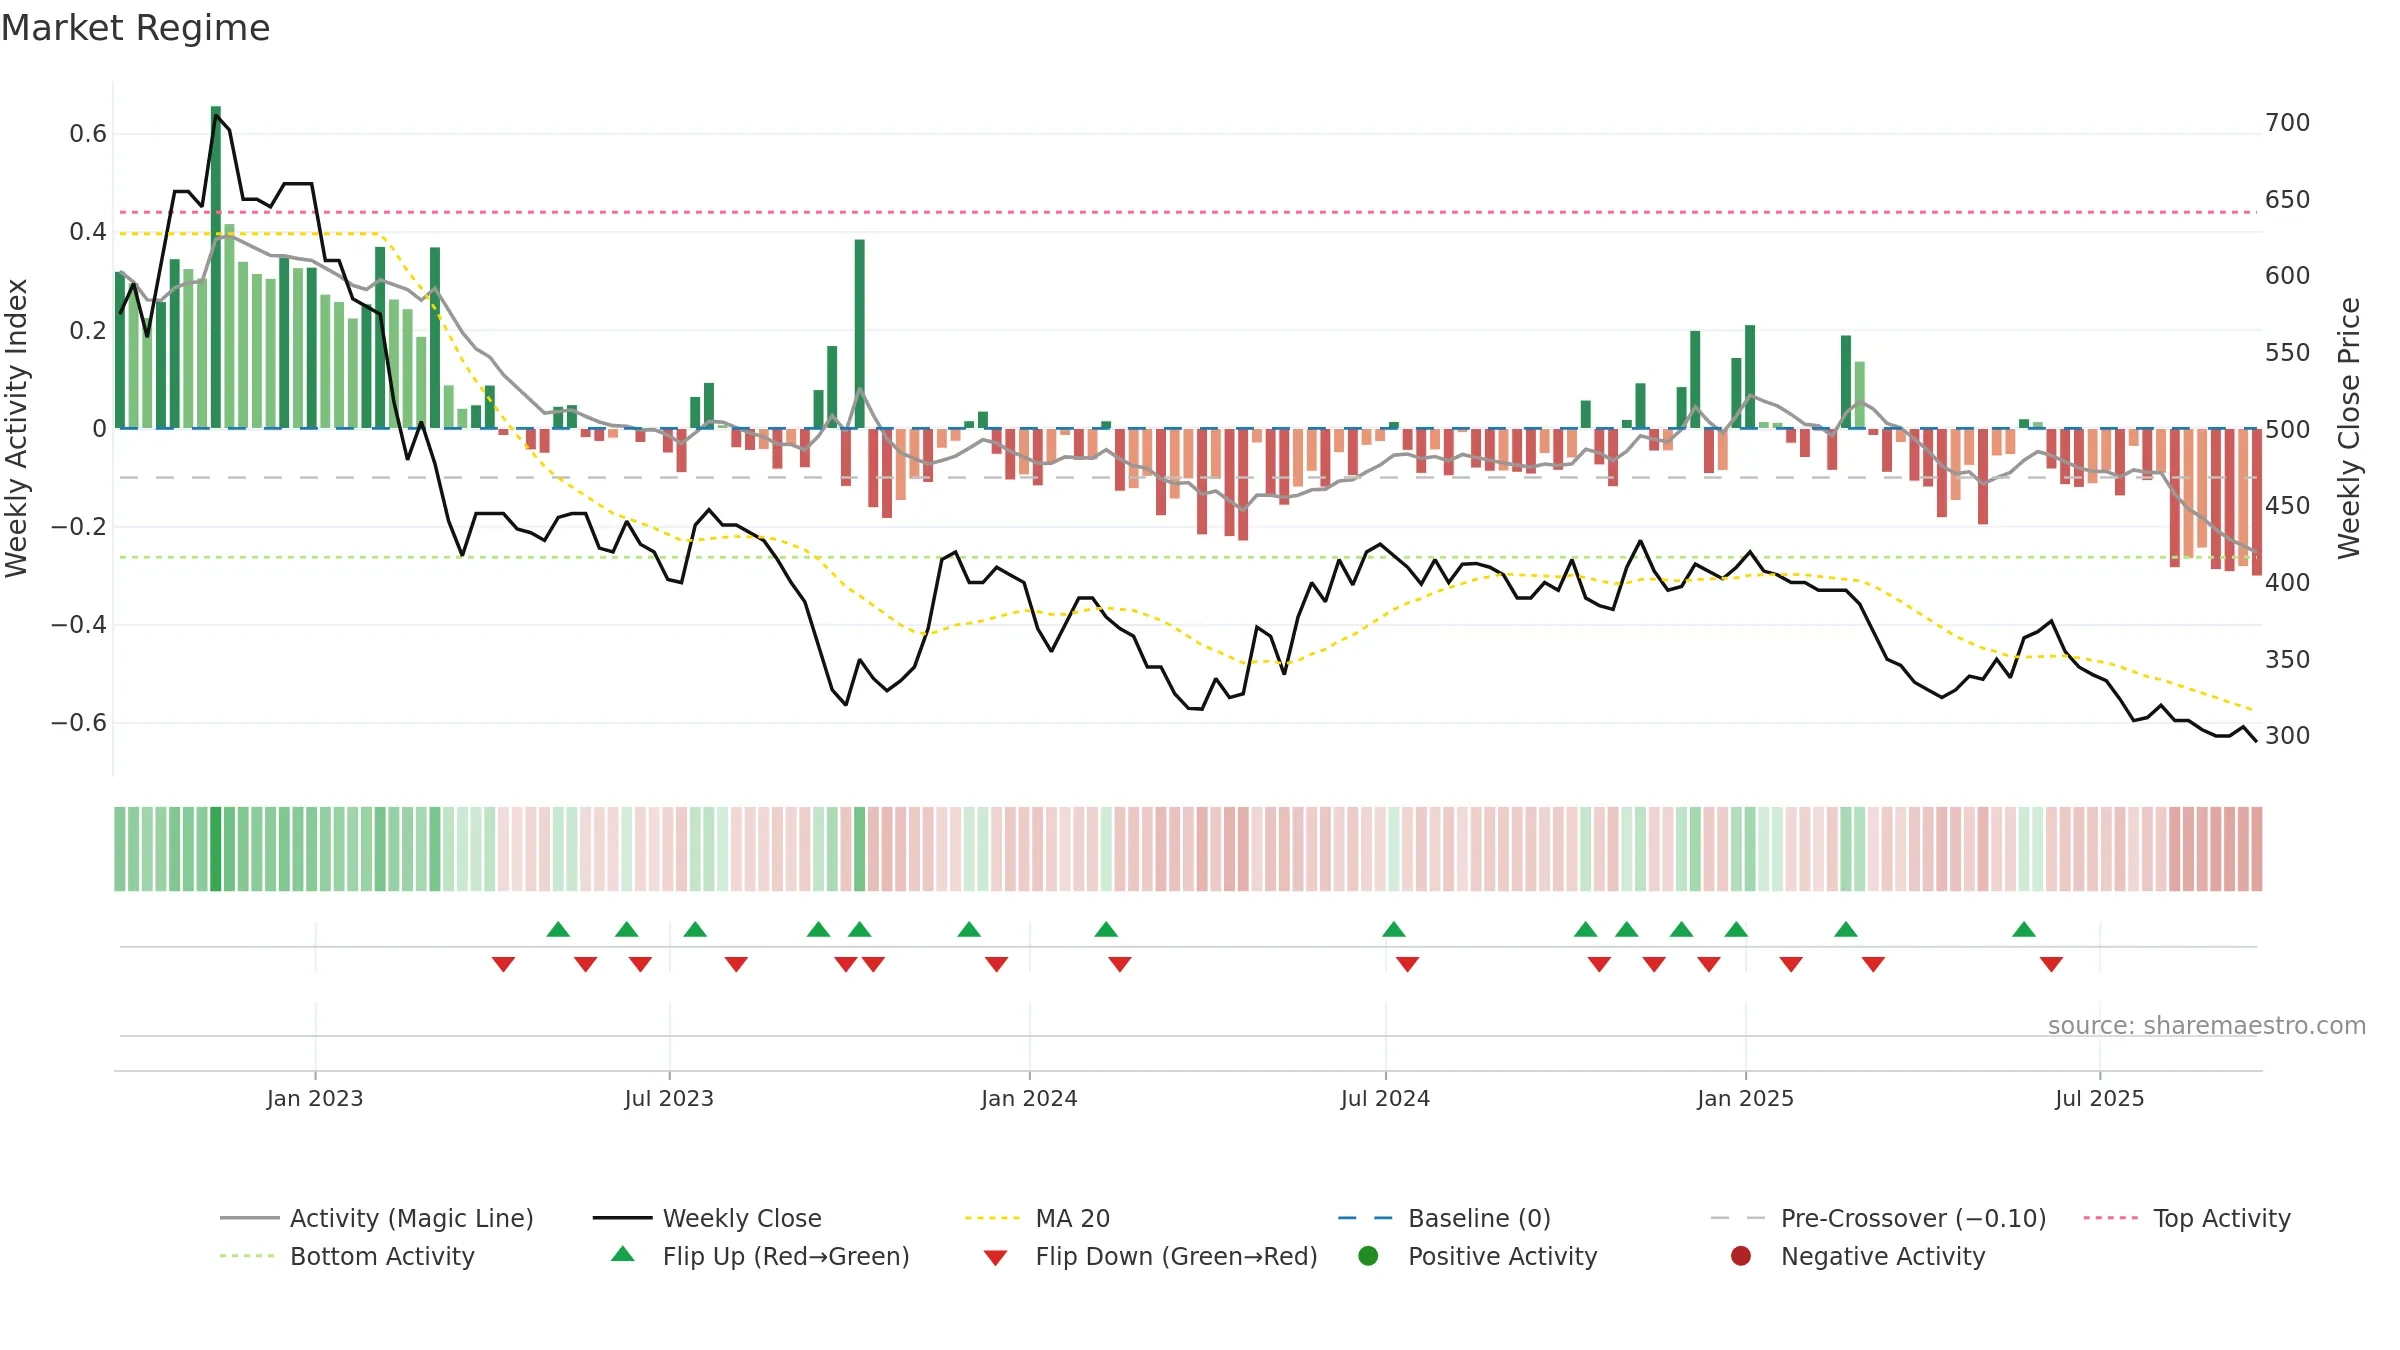Click the Pre-Crossover (−0.10) legend entry
Screen dimensions: 2400x1350
[1879, 1218]
